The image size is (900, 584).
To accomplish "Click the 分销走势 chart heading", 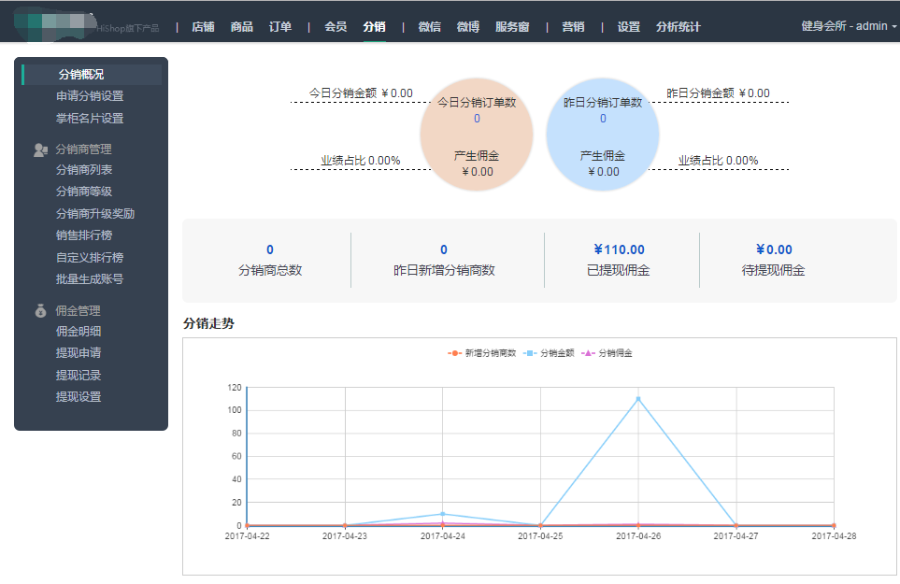I will tap(208, 323).
